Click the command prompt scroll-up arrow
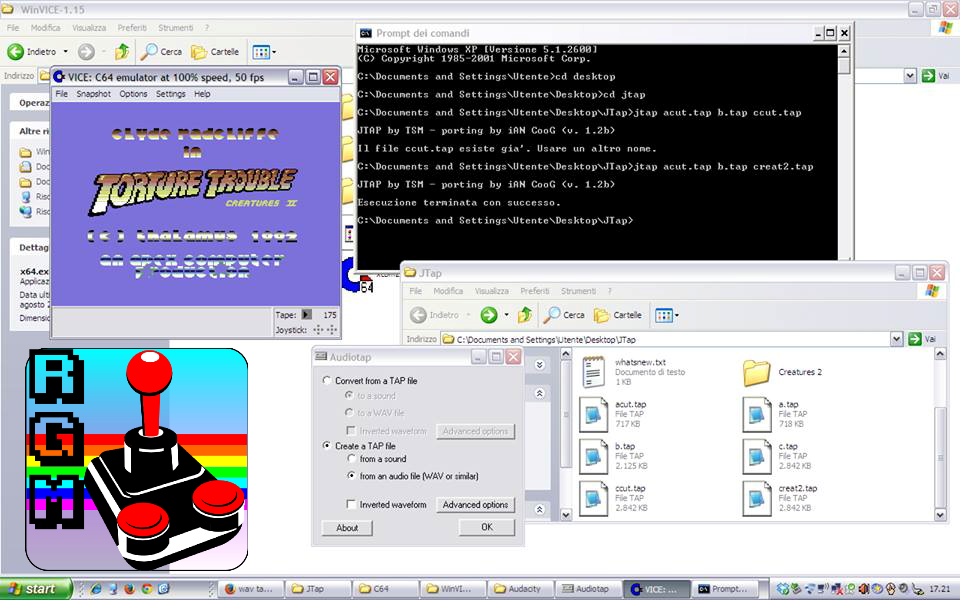The image size is (960, 600). tap(844, 51)
